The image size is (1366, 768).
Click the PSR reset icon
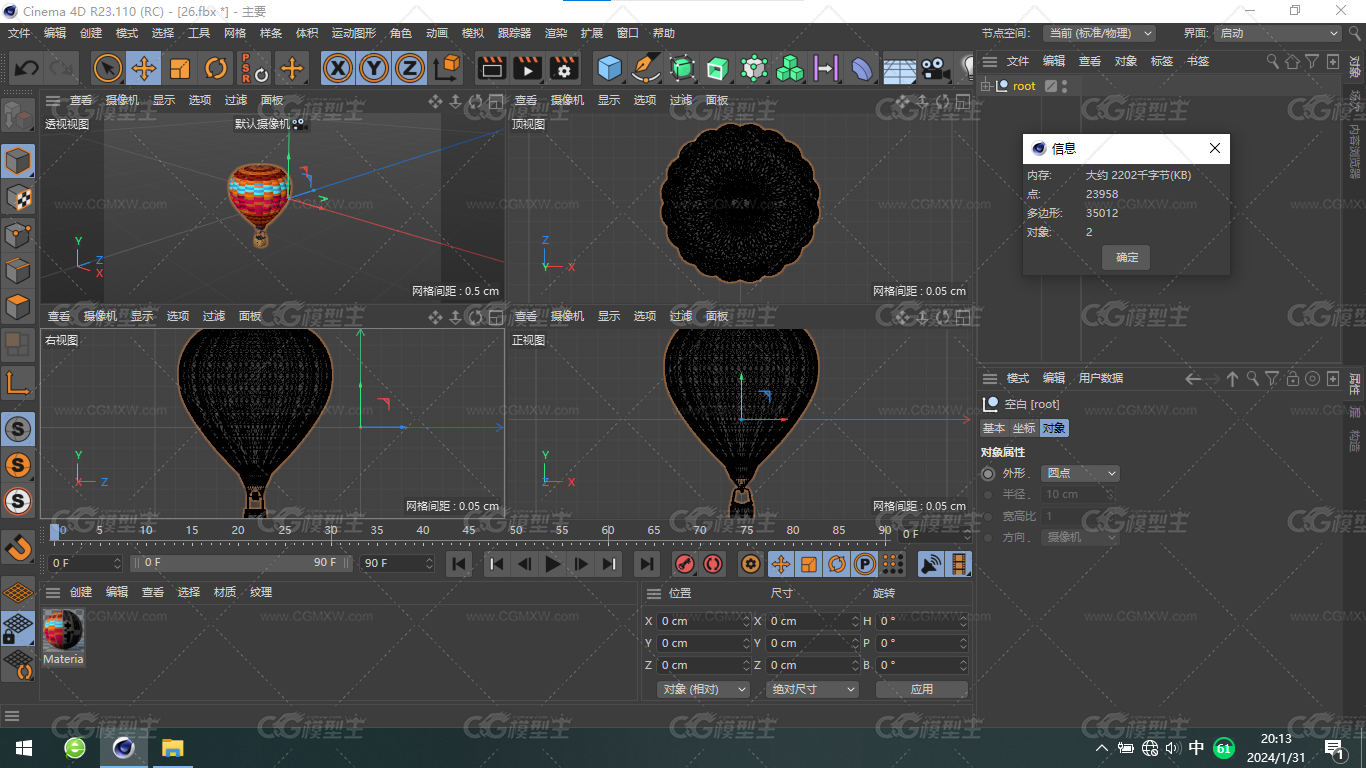(253, 68)
